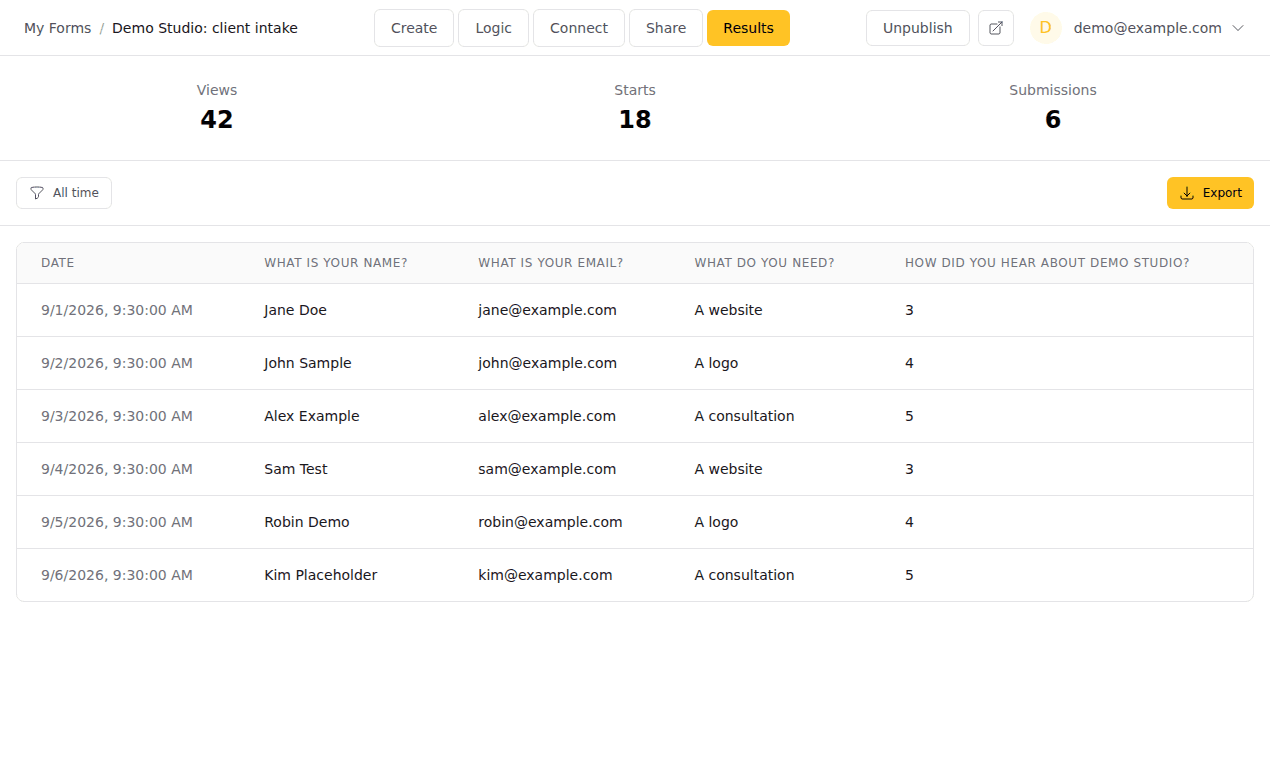Click A website in Jane Doe's row
Viewport: 1270px width, 760px height.
[x=728, y=310]
